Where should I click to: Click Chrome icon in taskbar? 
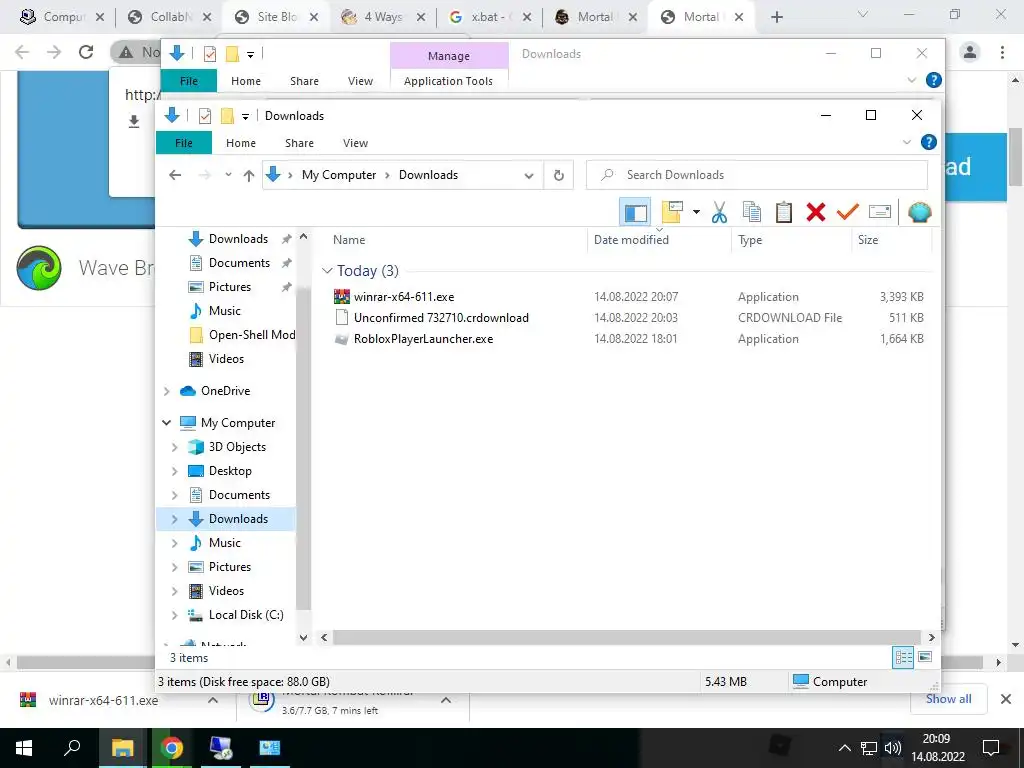point(171,748)
